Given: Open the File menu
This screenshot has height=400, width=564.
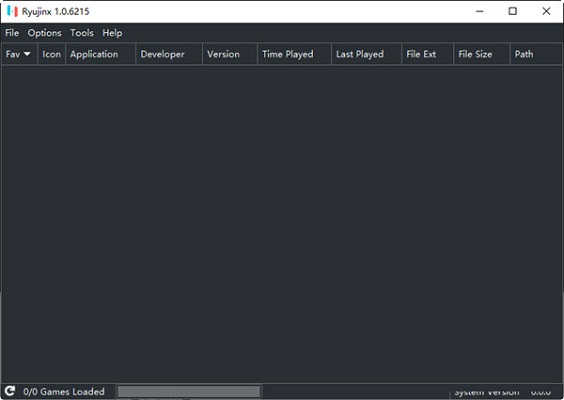Looking at the screenshot, I should pos(12,33).
